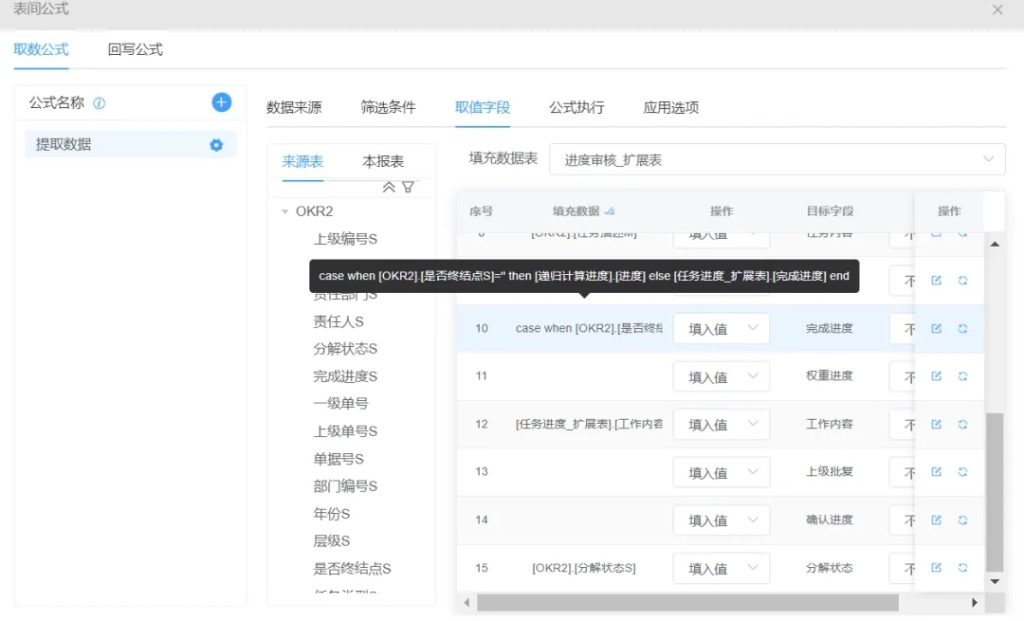This screenshot has height=621, width=1024.
Task: Open gear settings for 提取数据 formula
Action: tap(216, 145)
